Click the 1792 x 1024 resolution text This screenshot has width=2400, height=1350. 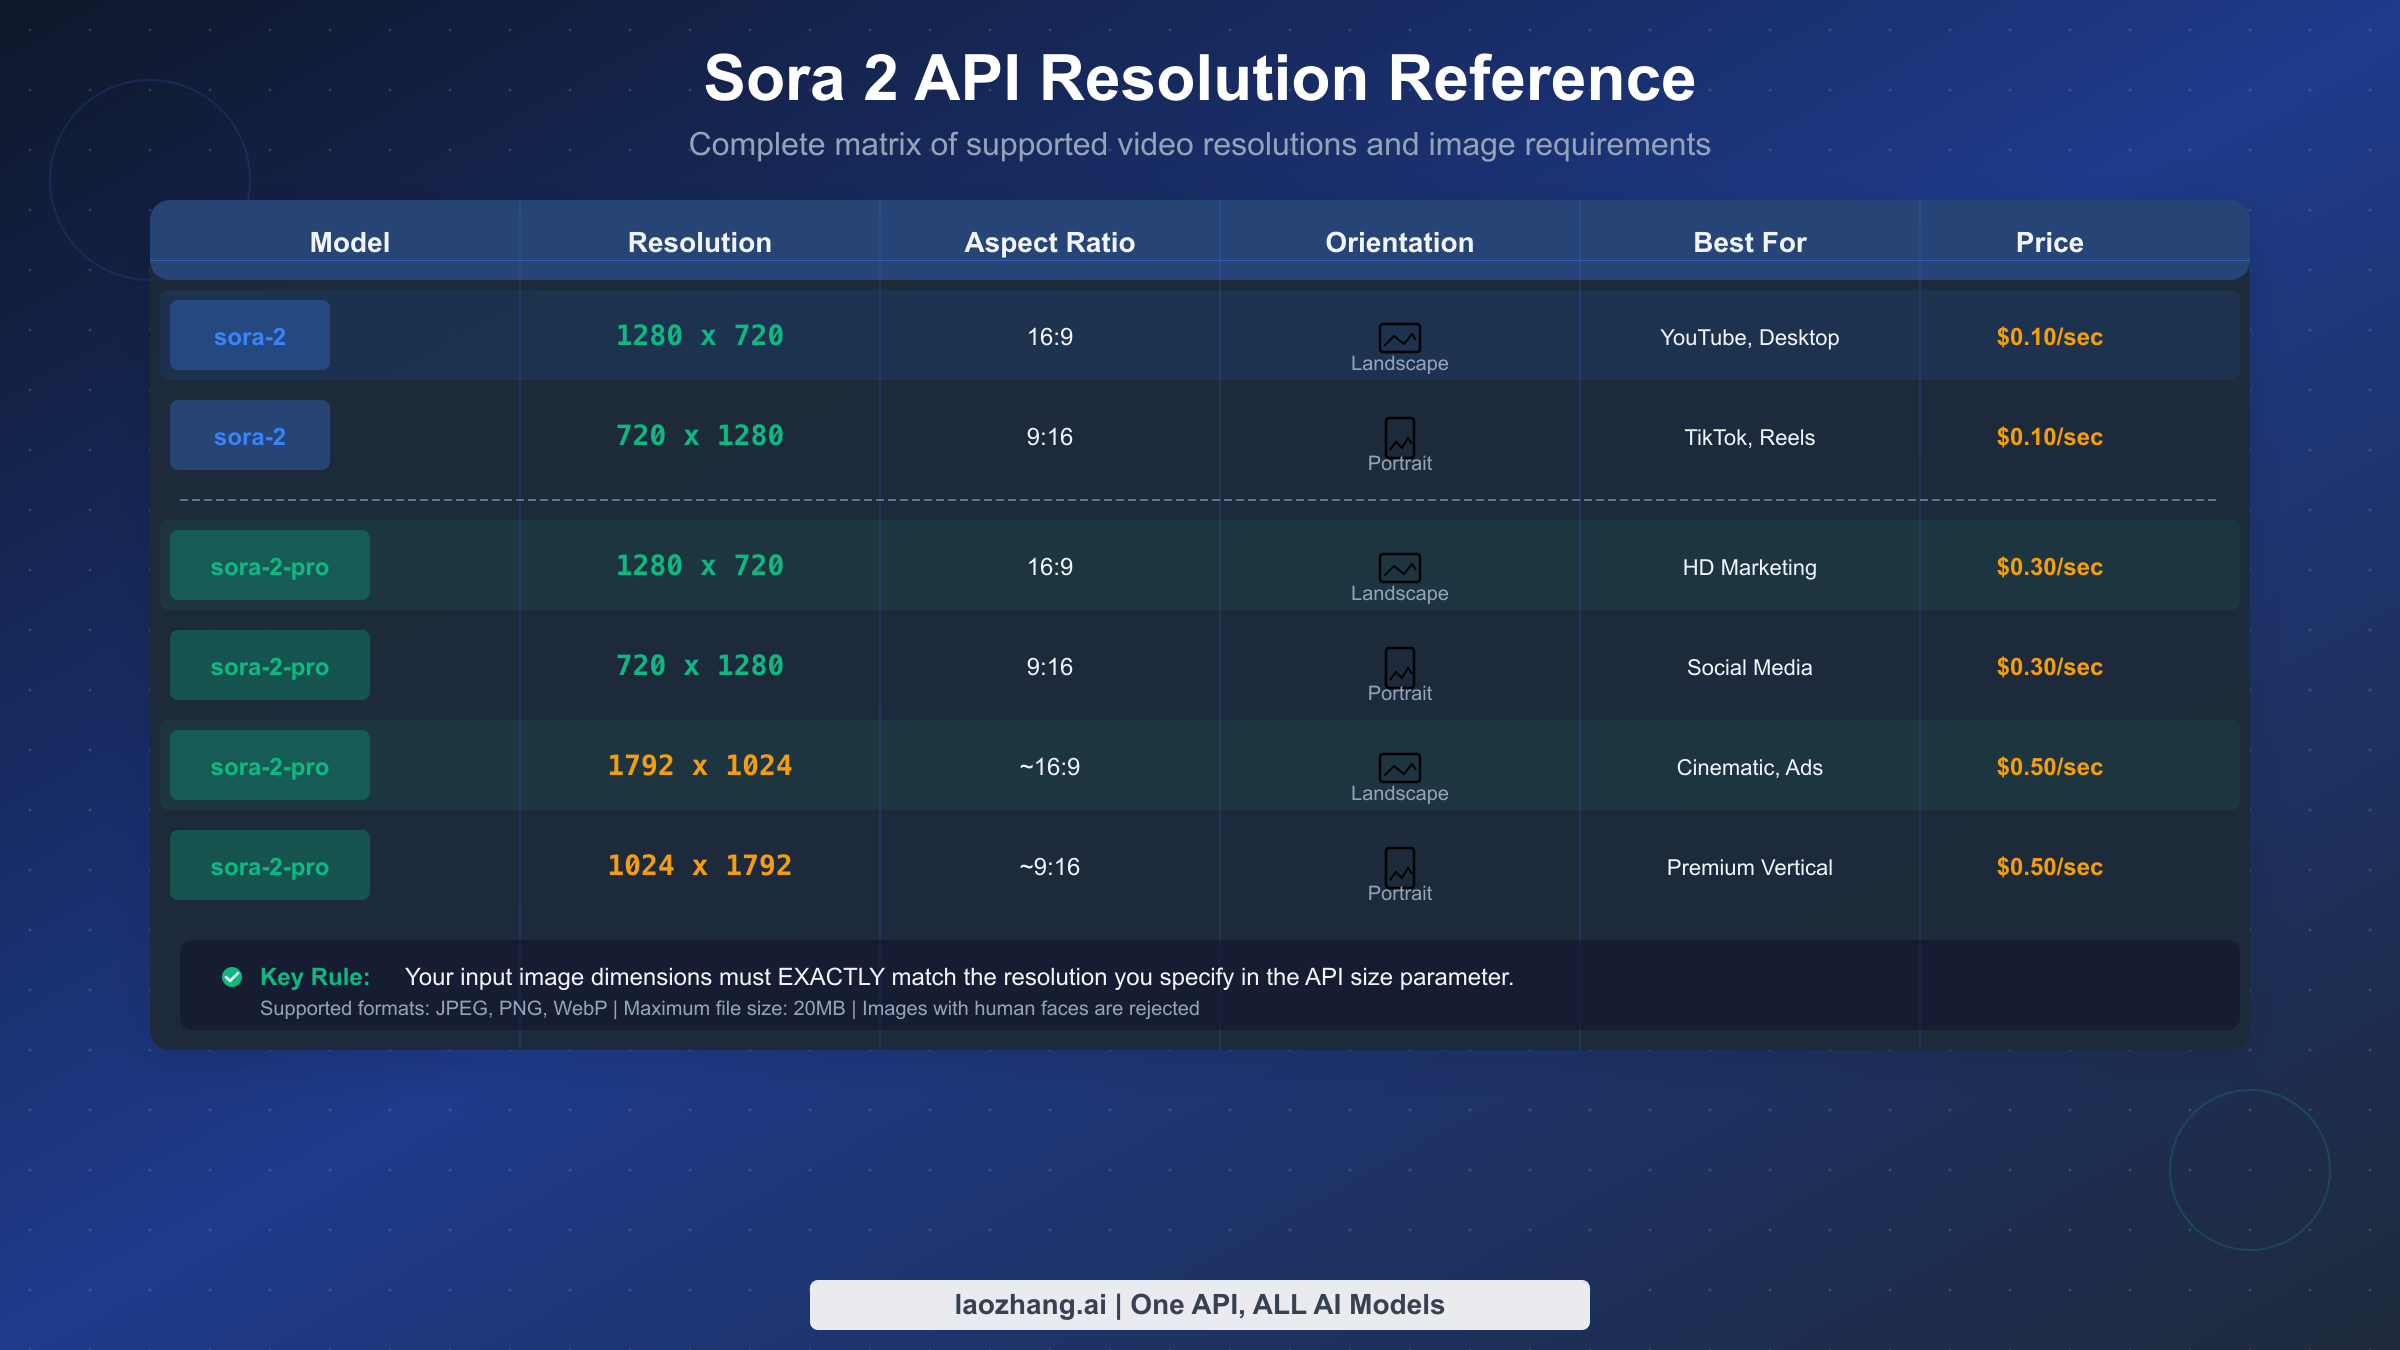coord(699,765)
